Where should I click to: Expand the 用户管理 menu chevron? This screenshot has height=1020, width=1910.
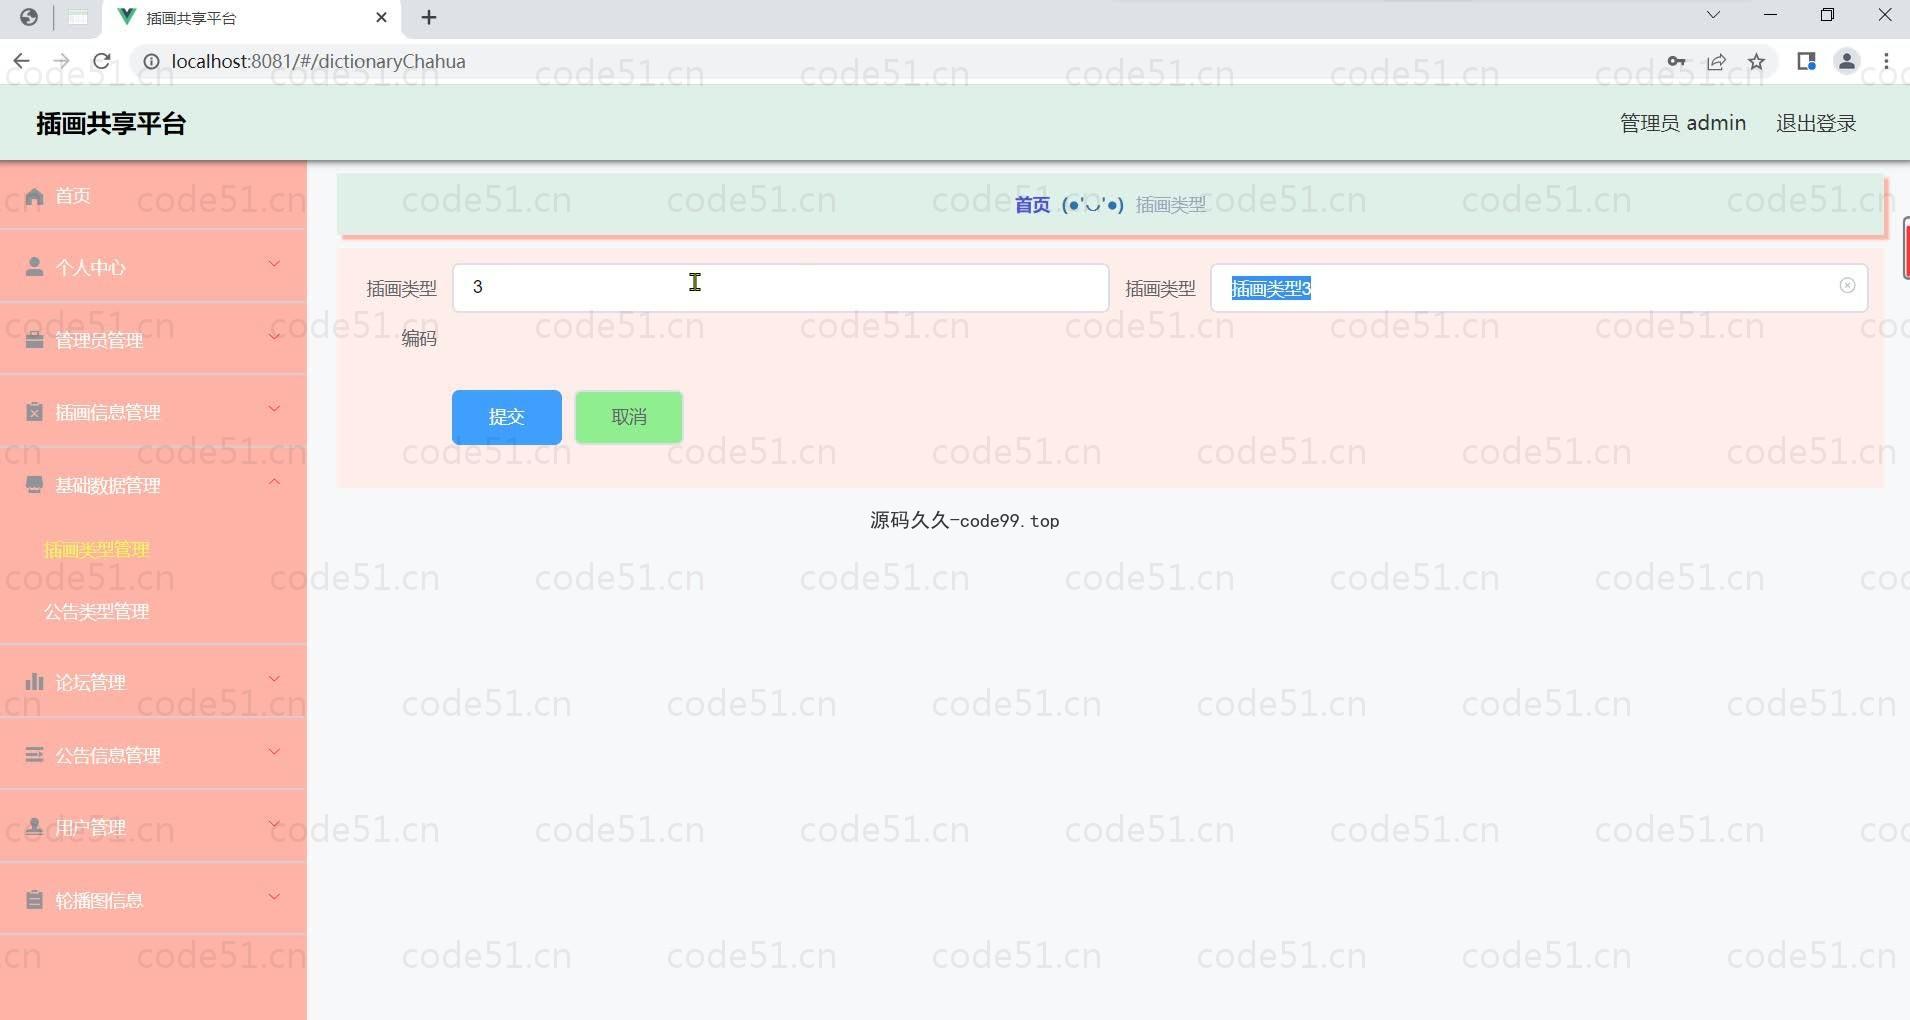(274, 824)
